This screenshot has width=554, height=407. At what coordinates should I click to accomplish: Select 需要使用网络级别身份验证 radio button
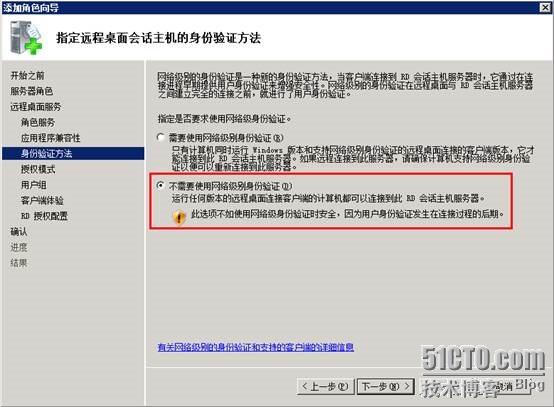click(x=161, y=137)
